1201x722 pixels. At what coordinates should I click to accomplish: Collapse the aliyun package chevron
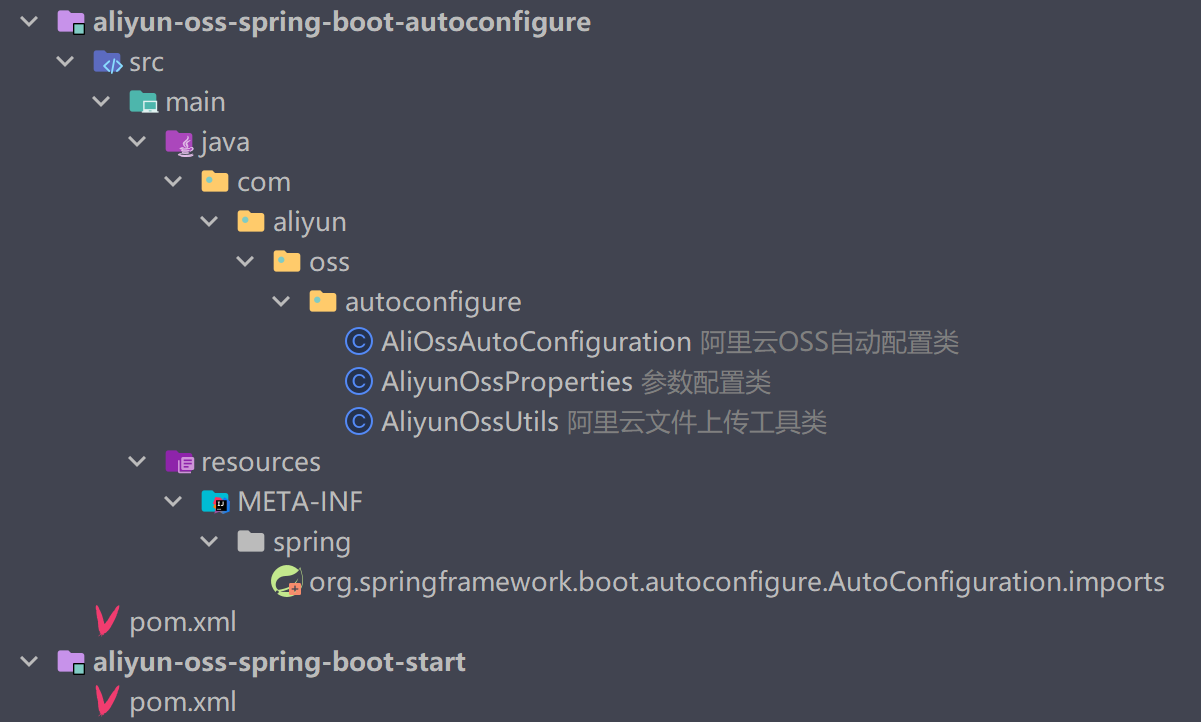pos(209,222)
